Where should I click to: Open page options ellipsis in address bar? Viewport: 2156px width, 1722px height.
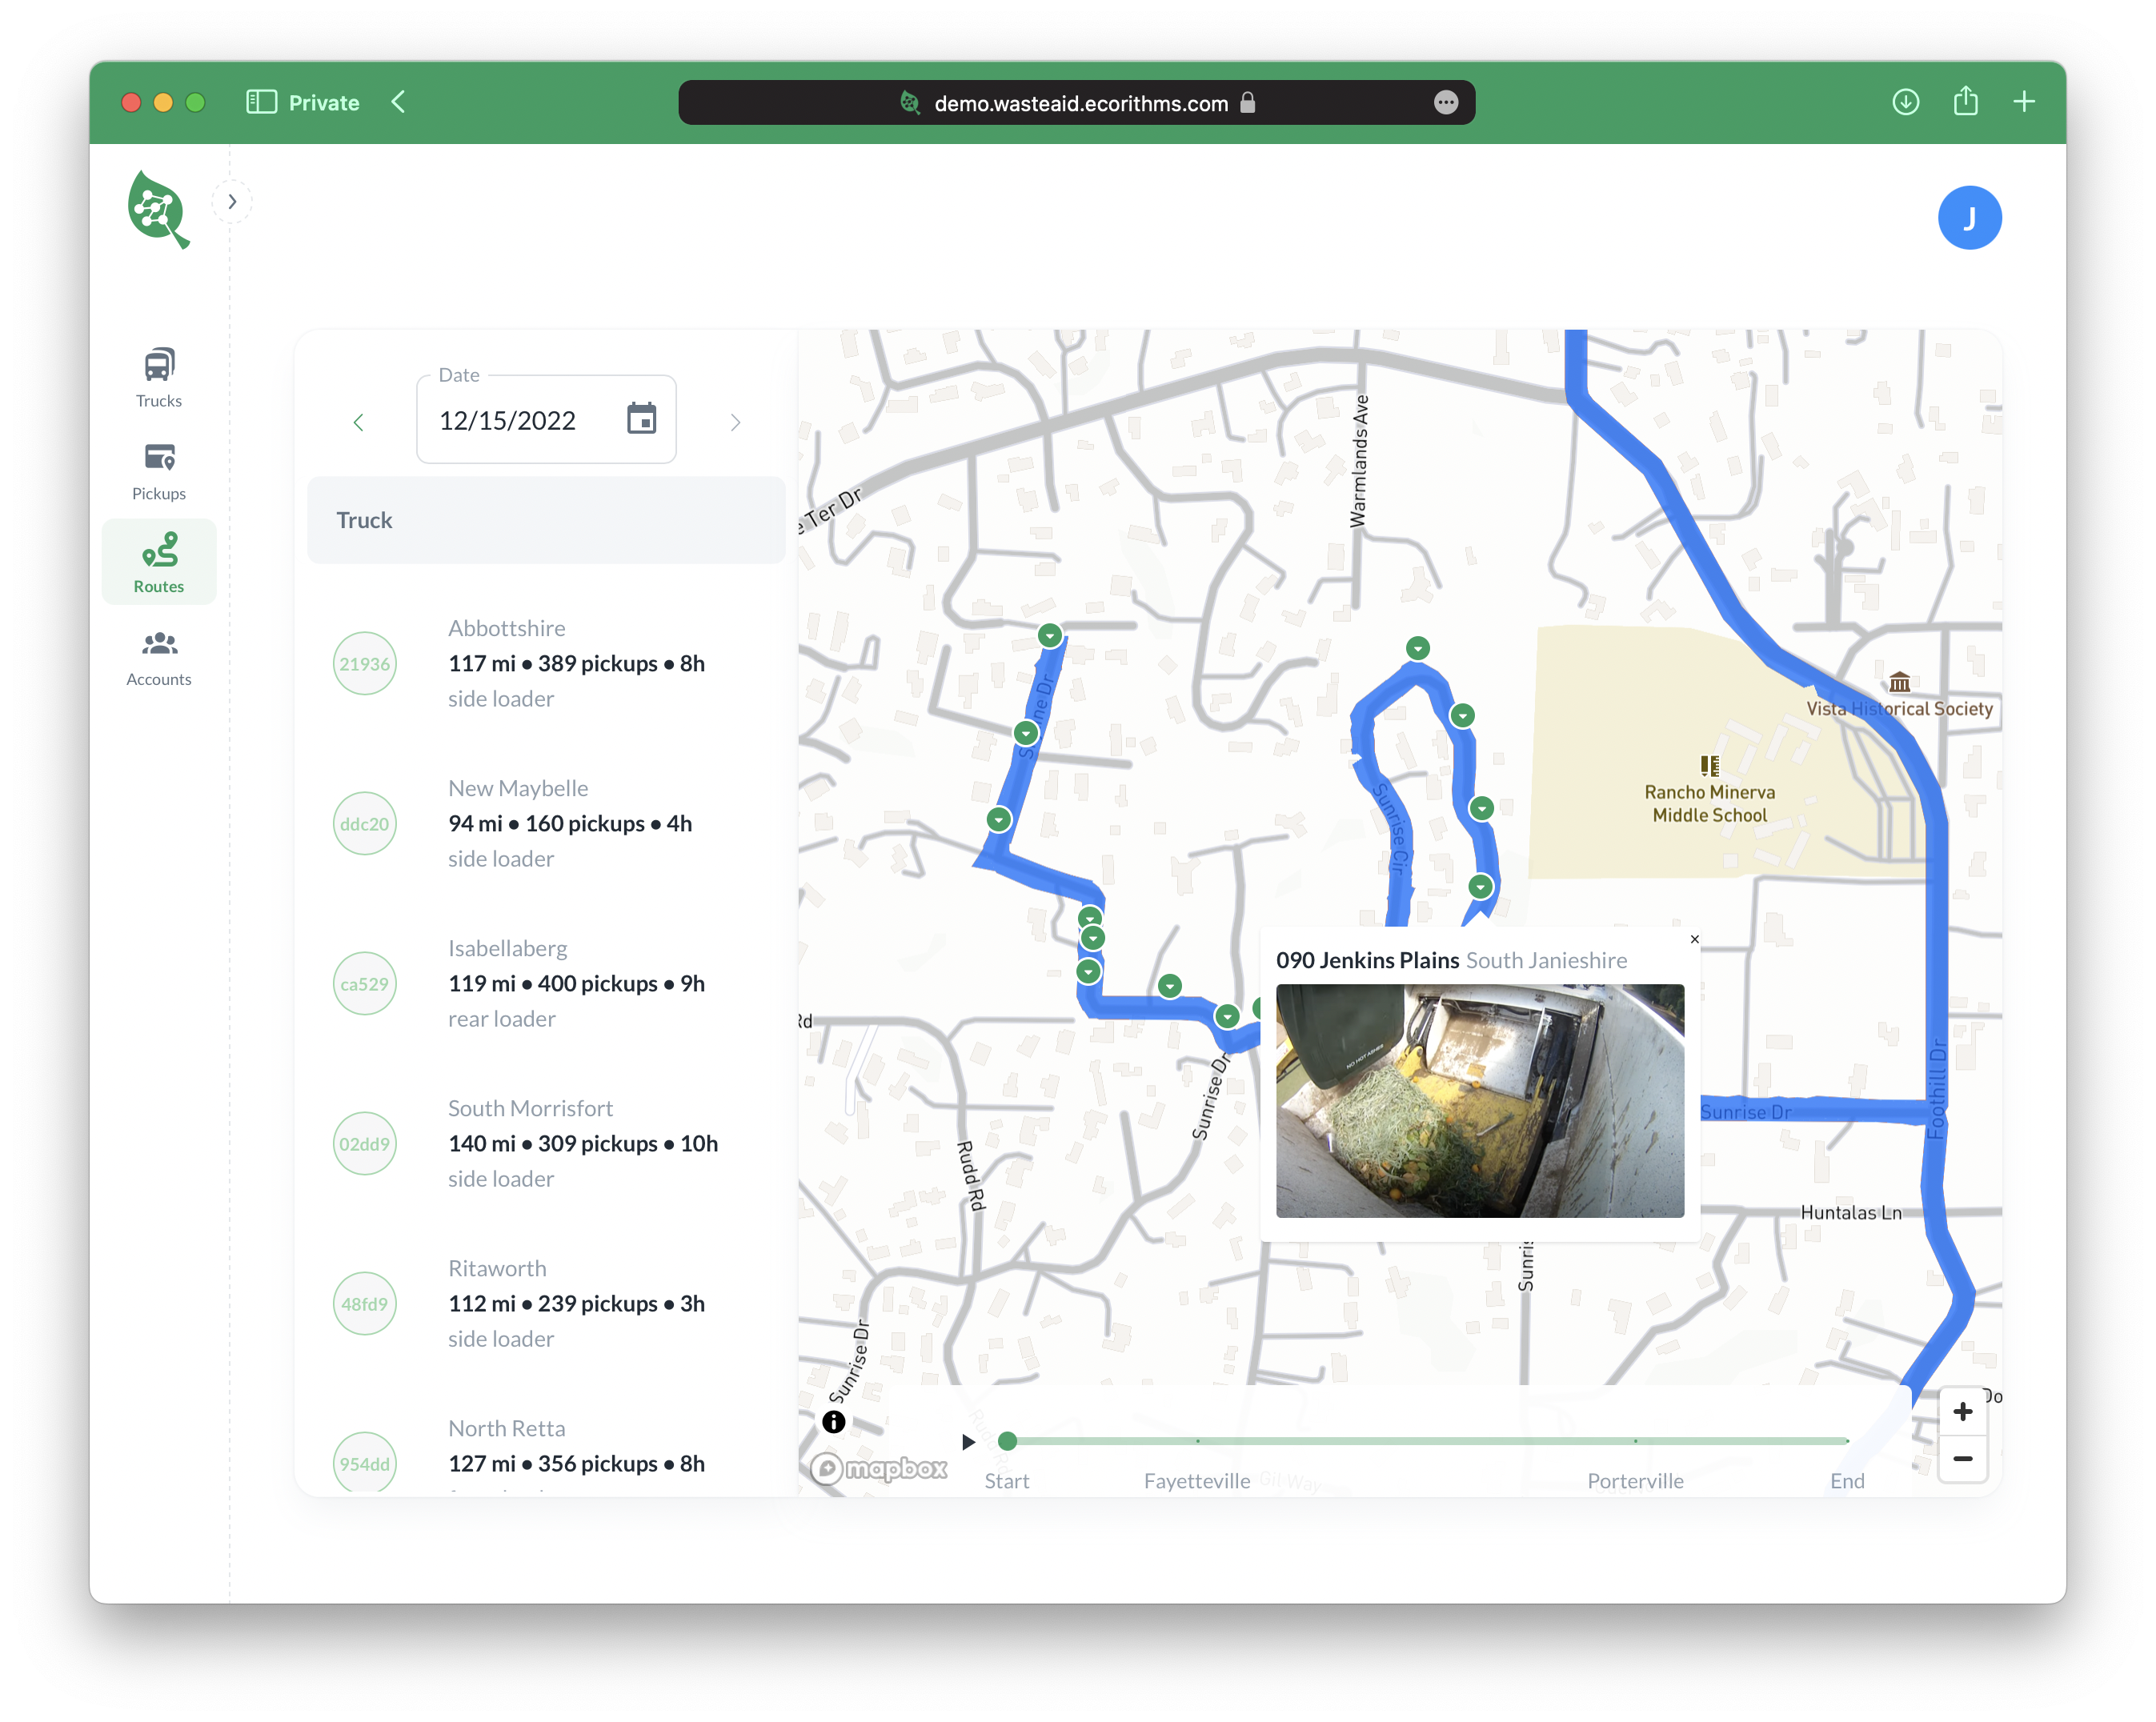tap(1445, 102)
